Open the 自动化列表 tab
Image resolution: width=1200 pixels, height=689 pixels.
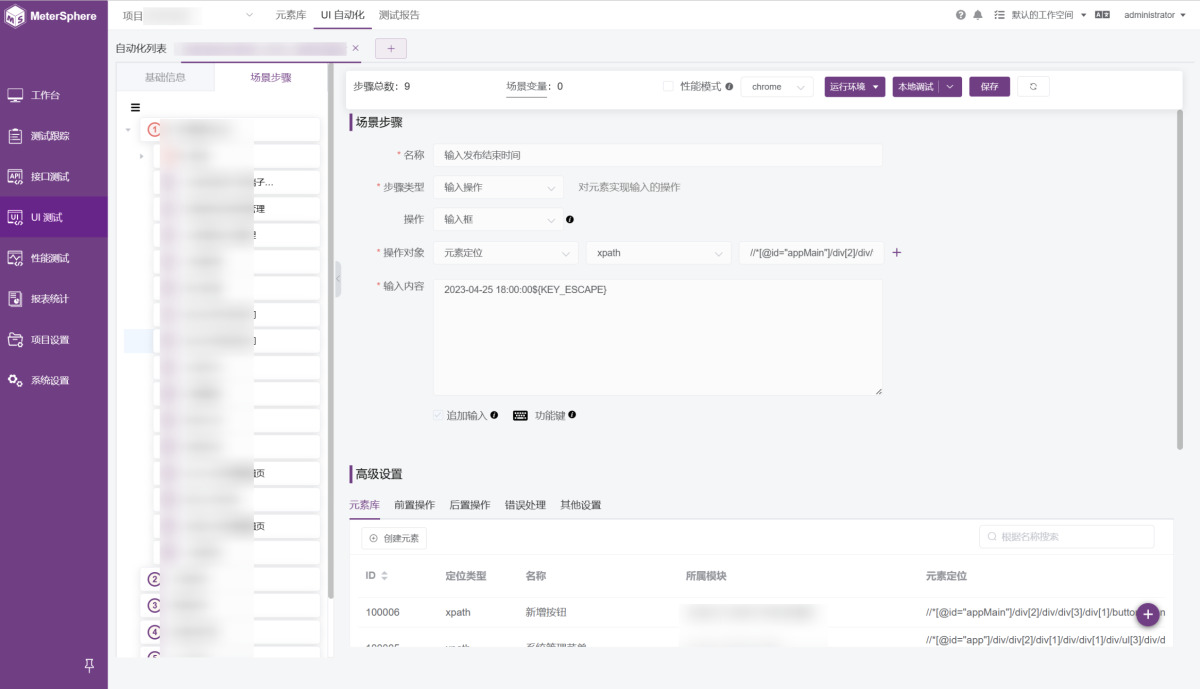tap(141, 48)
